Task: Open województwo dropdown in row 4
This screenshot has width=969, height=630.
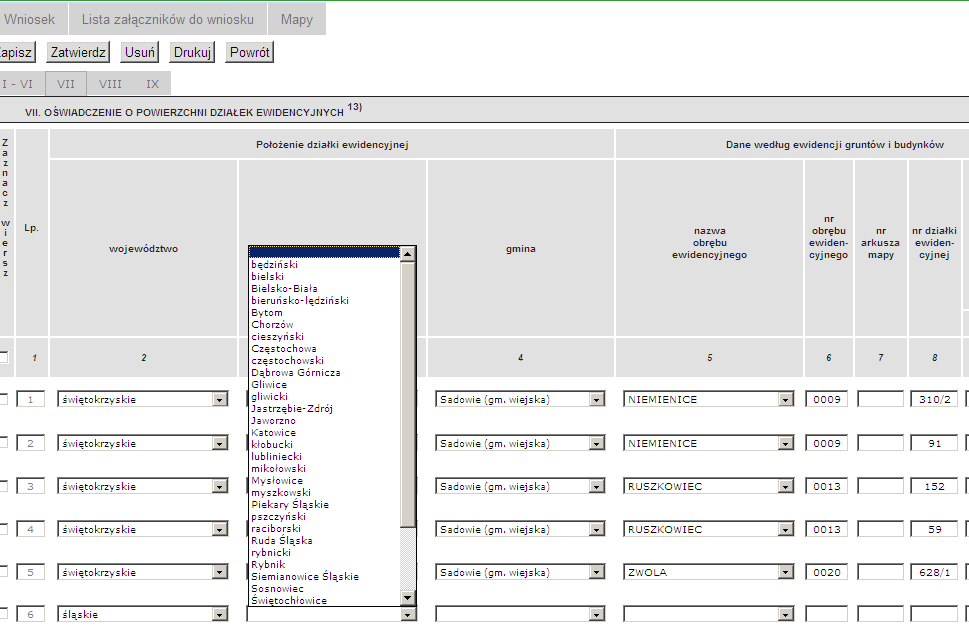Action: click(143, 529)
